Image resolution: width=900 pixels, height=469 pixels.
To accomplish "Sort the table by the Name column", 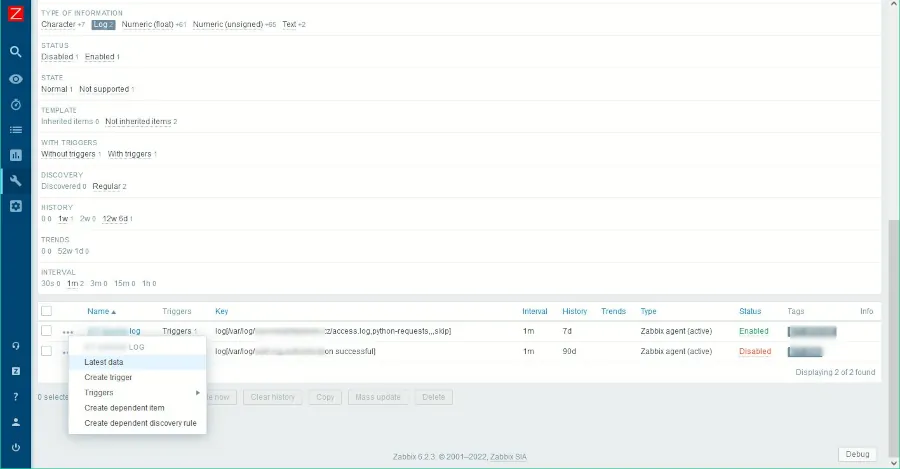I will pos(101,311).
